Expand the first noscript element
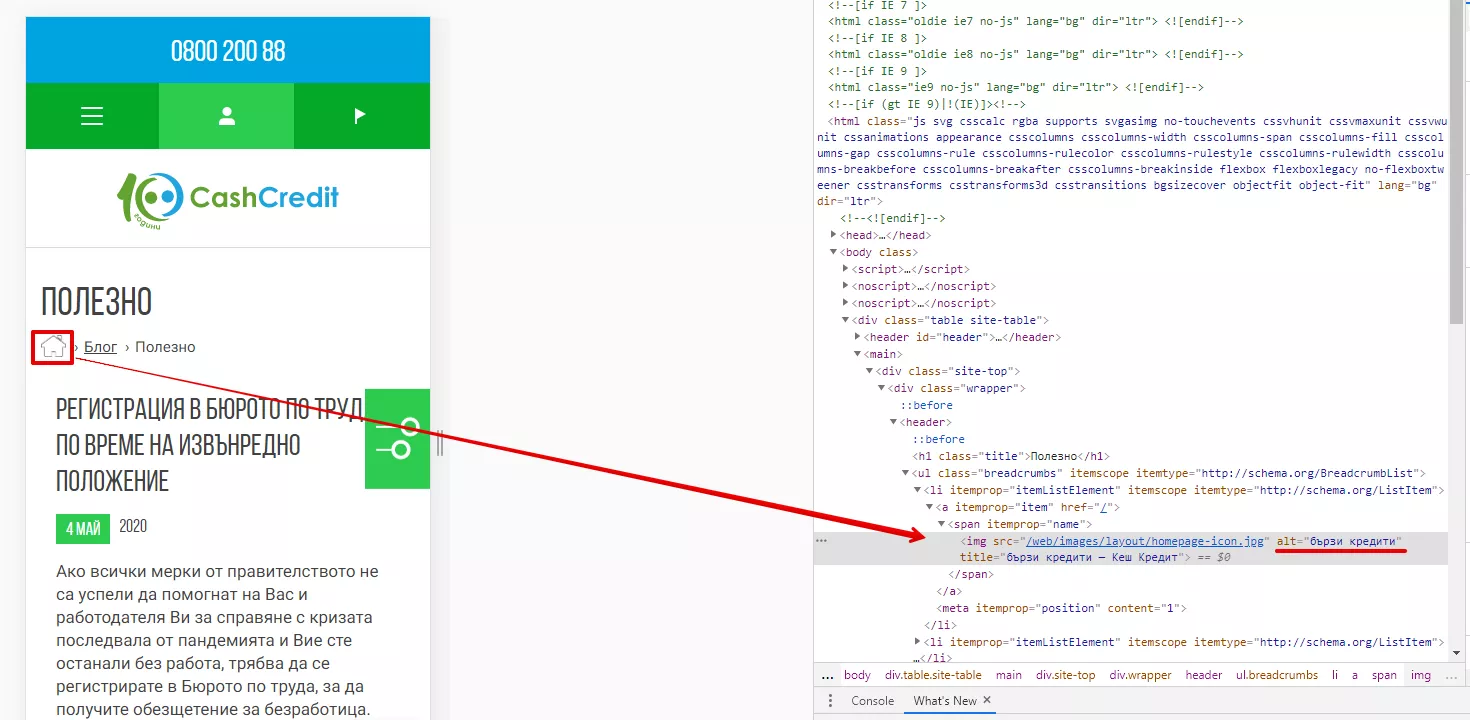 (846, 286)
